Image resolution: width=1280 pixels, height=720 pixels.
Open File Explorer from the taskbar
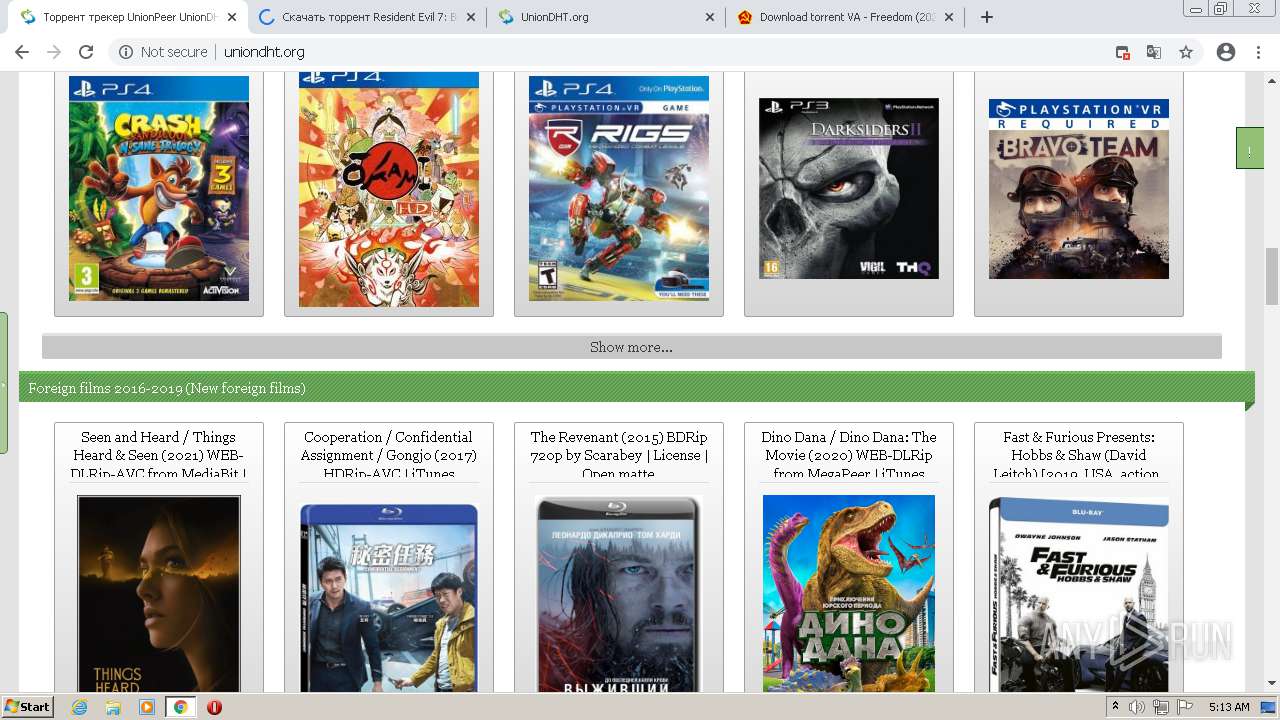113,707
